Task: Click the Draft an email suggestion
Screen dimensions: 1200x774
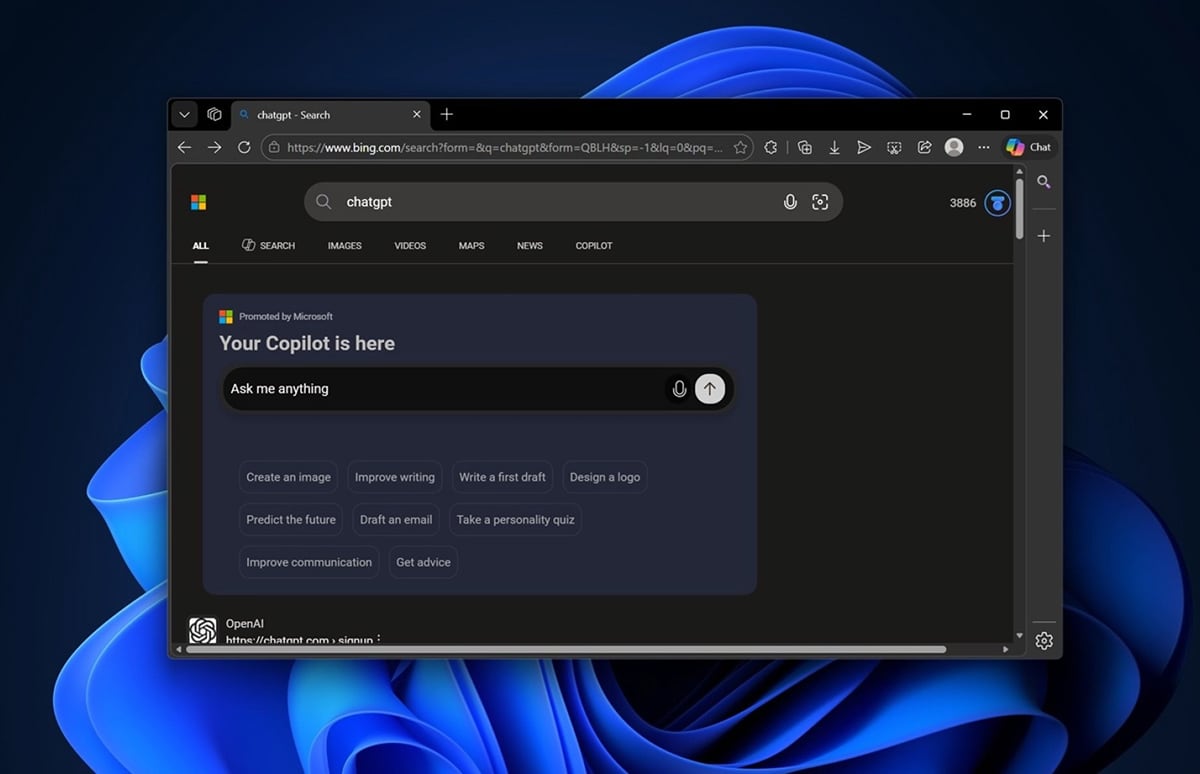Action: pyautogui.click(x=396, y=520)
